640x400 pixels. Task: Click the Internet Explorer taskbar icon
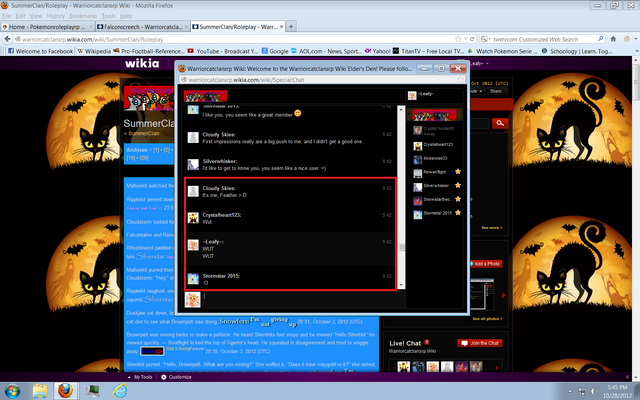pos(120,391)
